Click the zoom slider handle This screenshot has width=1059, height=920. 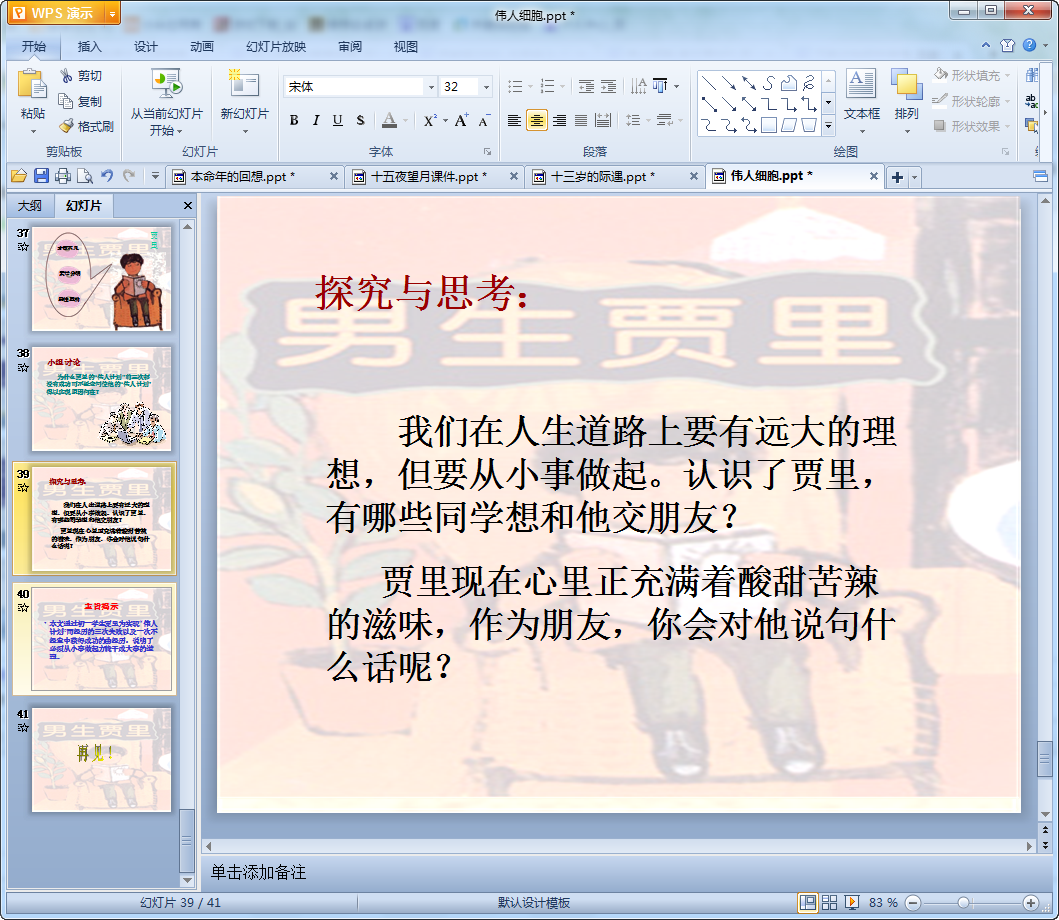click(964, 902)
